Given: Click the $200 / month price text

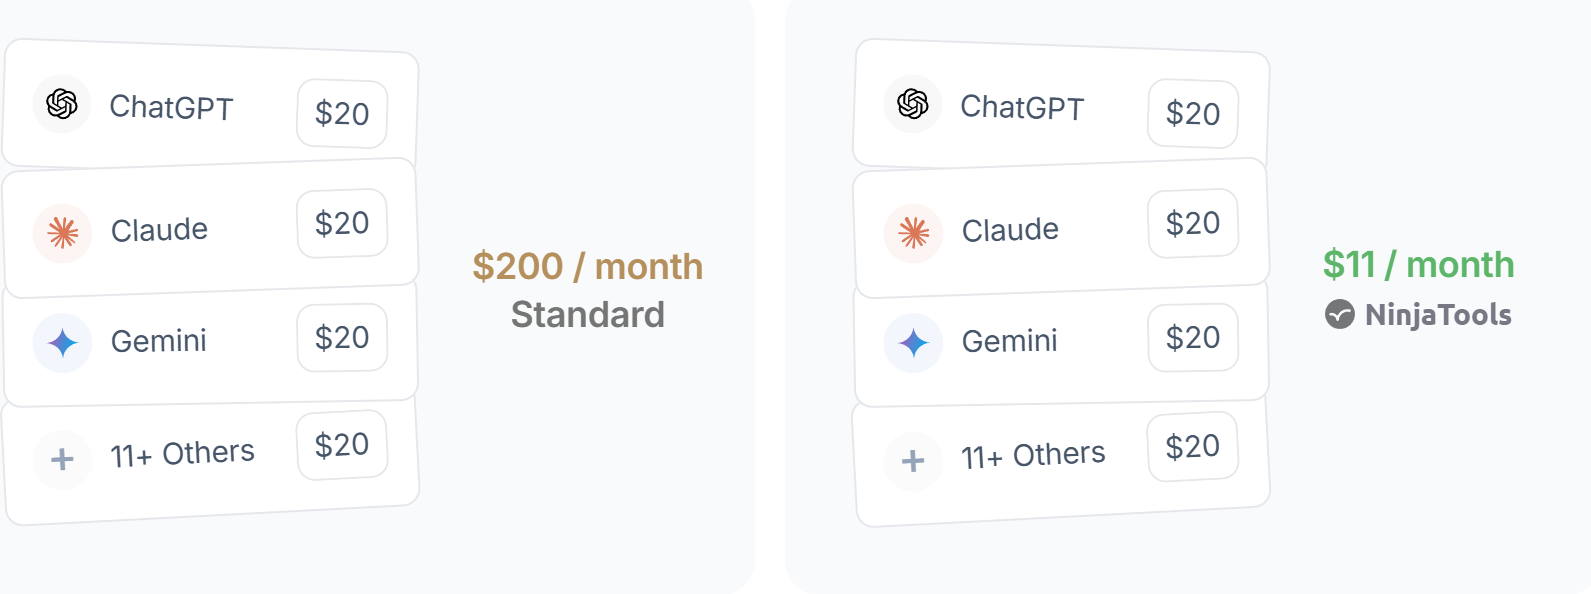Looking at the screenshot, I should click(x=588, y=267).
